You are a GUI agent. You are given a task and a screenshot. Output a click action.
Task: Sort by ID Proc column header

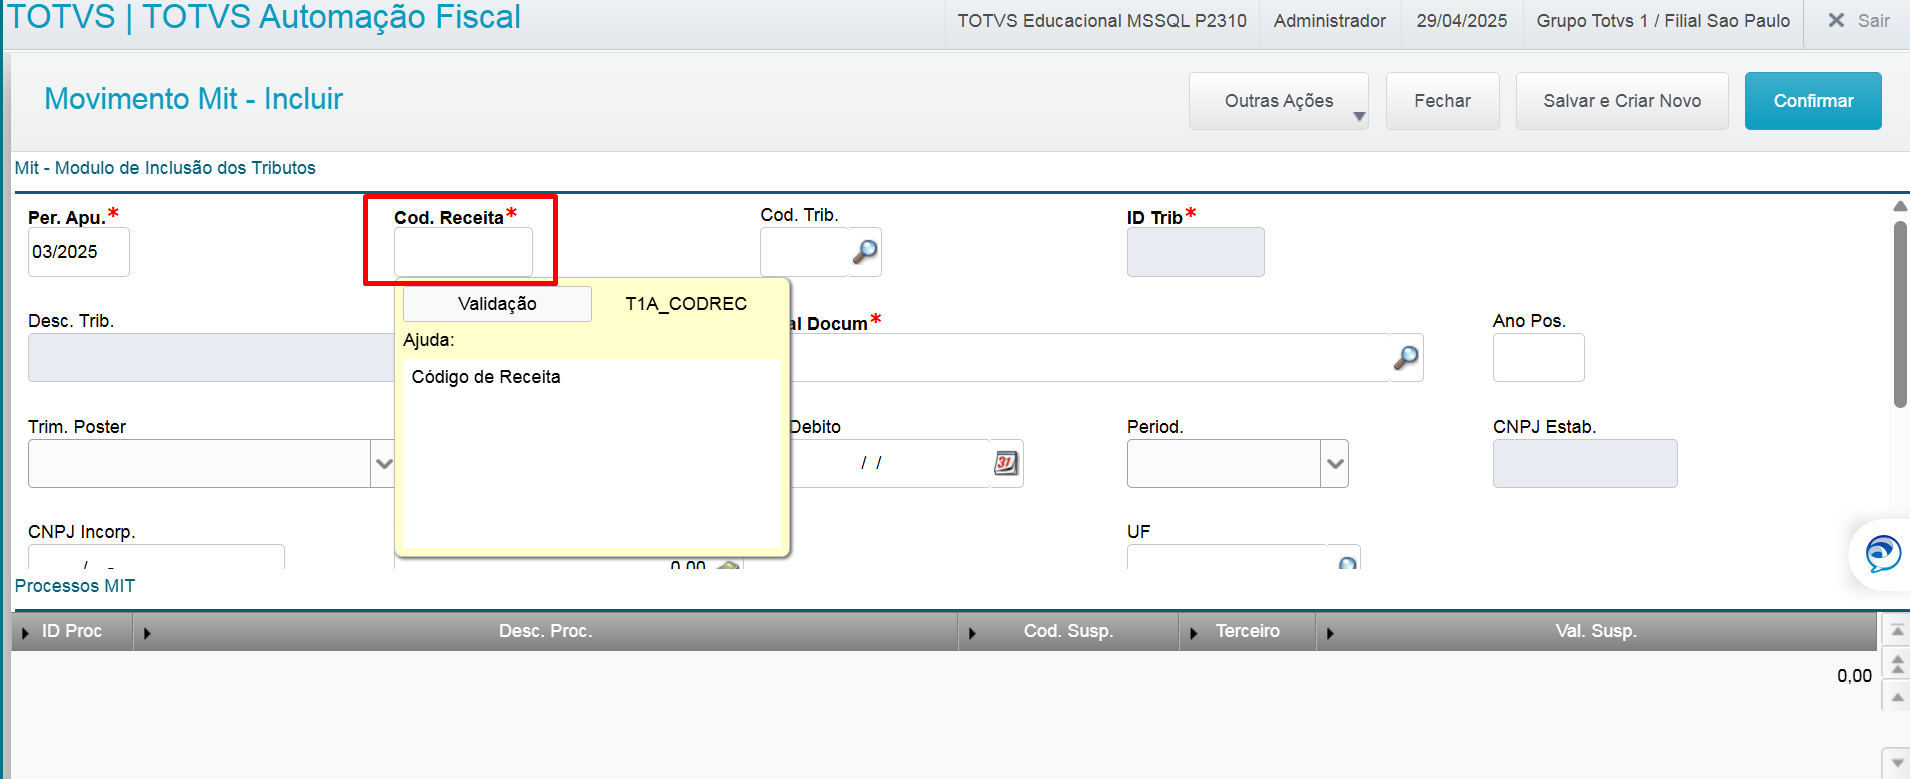(x=72, y=631)
